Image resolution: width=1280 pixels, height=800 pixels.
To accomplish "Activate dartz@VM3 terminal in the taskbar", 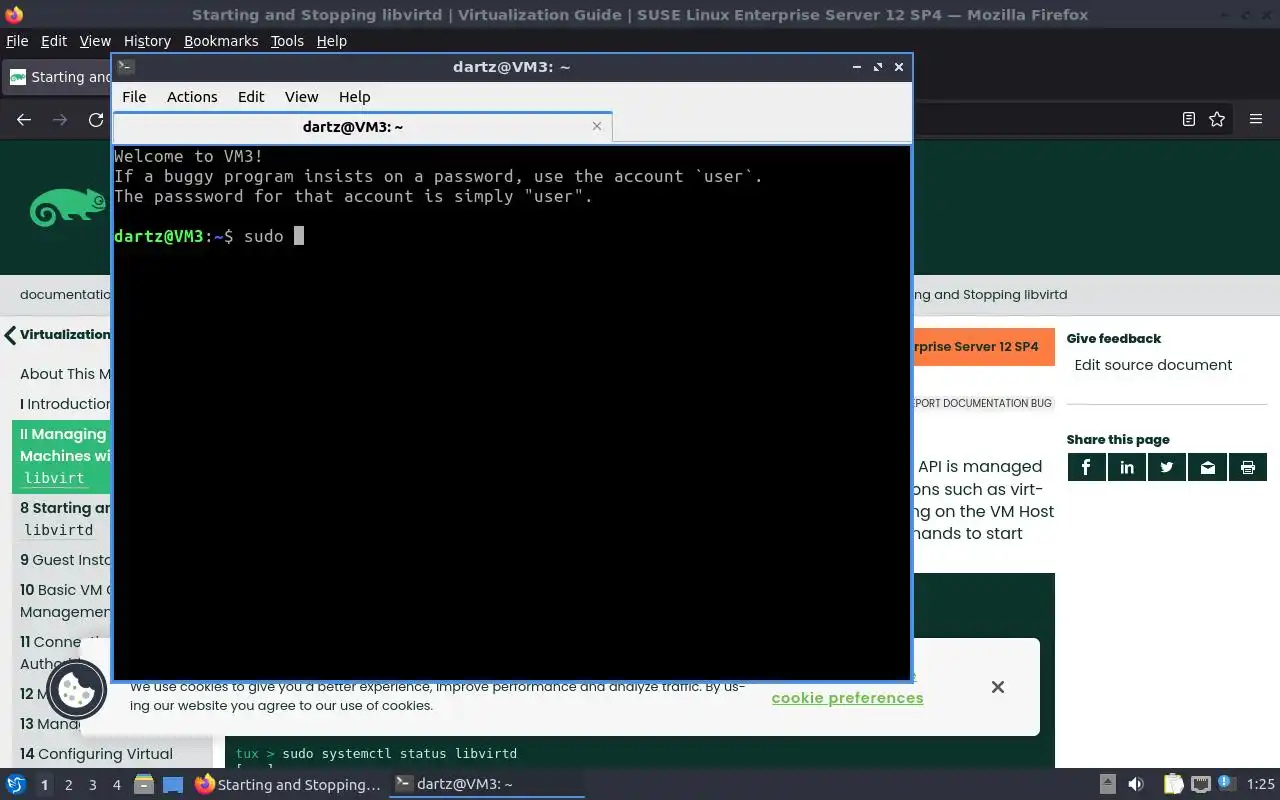I will click(x=487, y=785).
